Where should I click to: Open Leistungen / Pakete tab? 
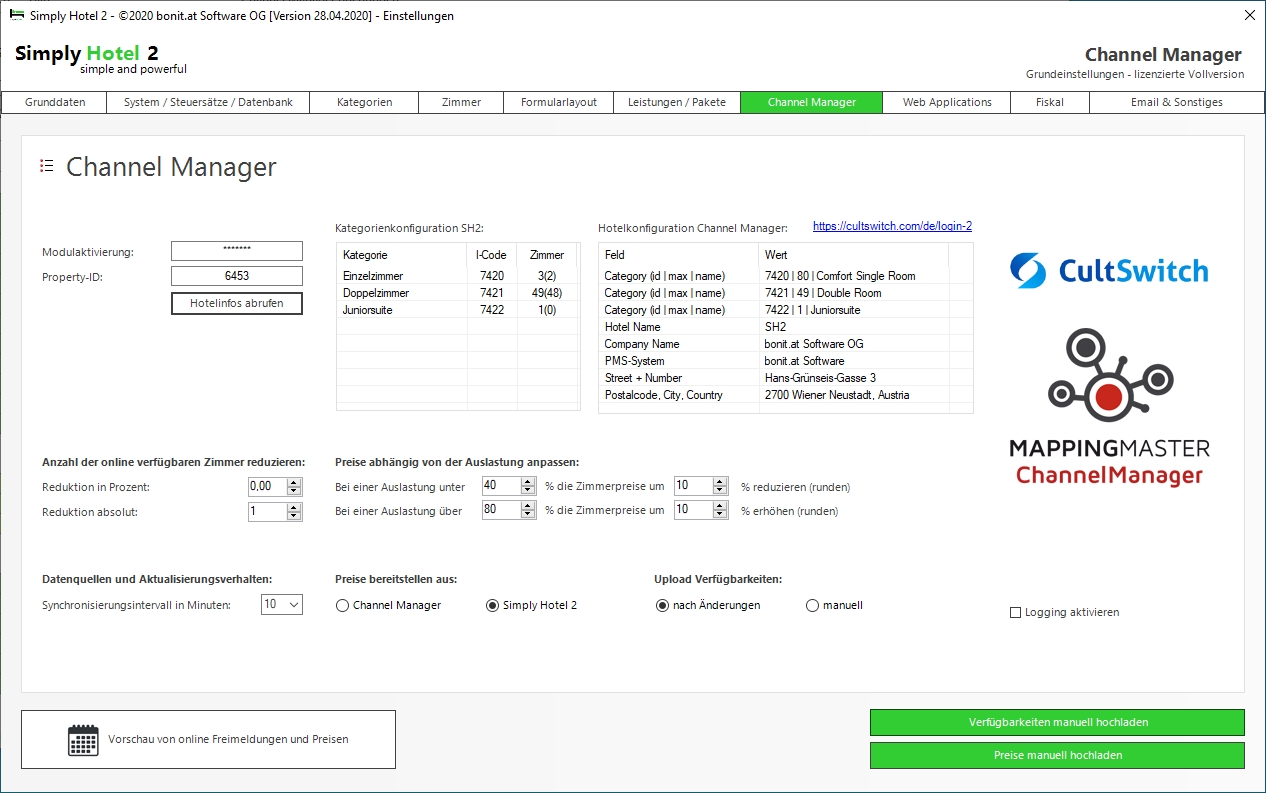[677, 102]
